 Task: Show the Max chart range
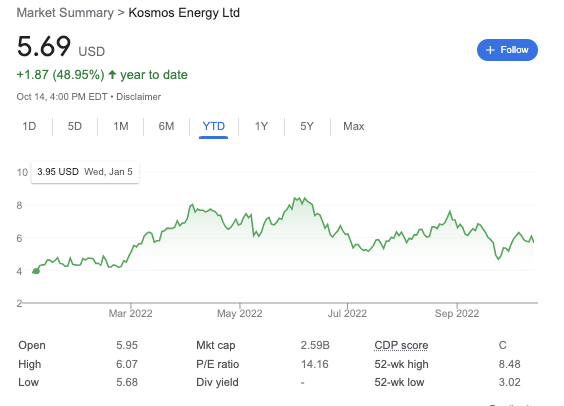tap(354, 126)
